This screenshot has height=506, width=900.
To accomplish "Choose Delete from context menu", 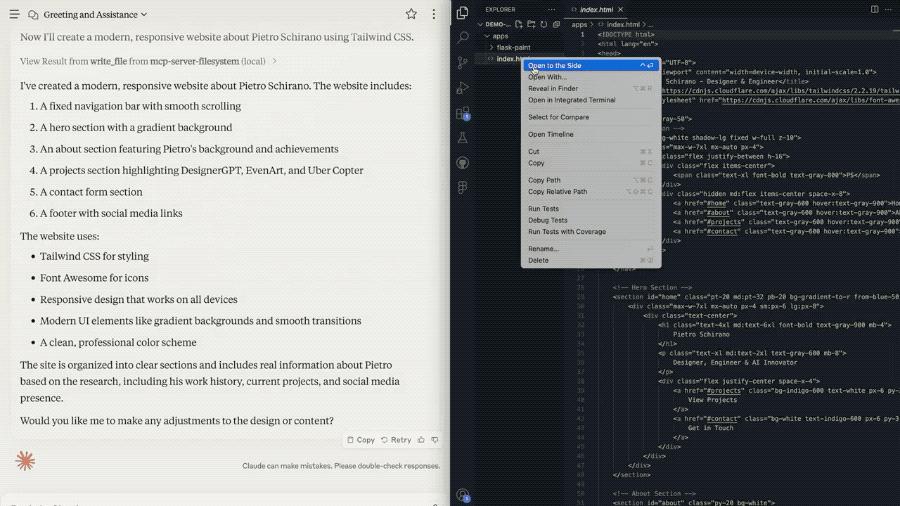I will click(591, 260).
